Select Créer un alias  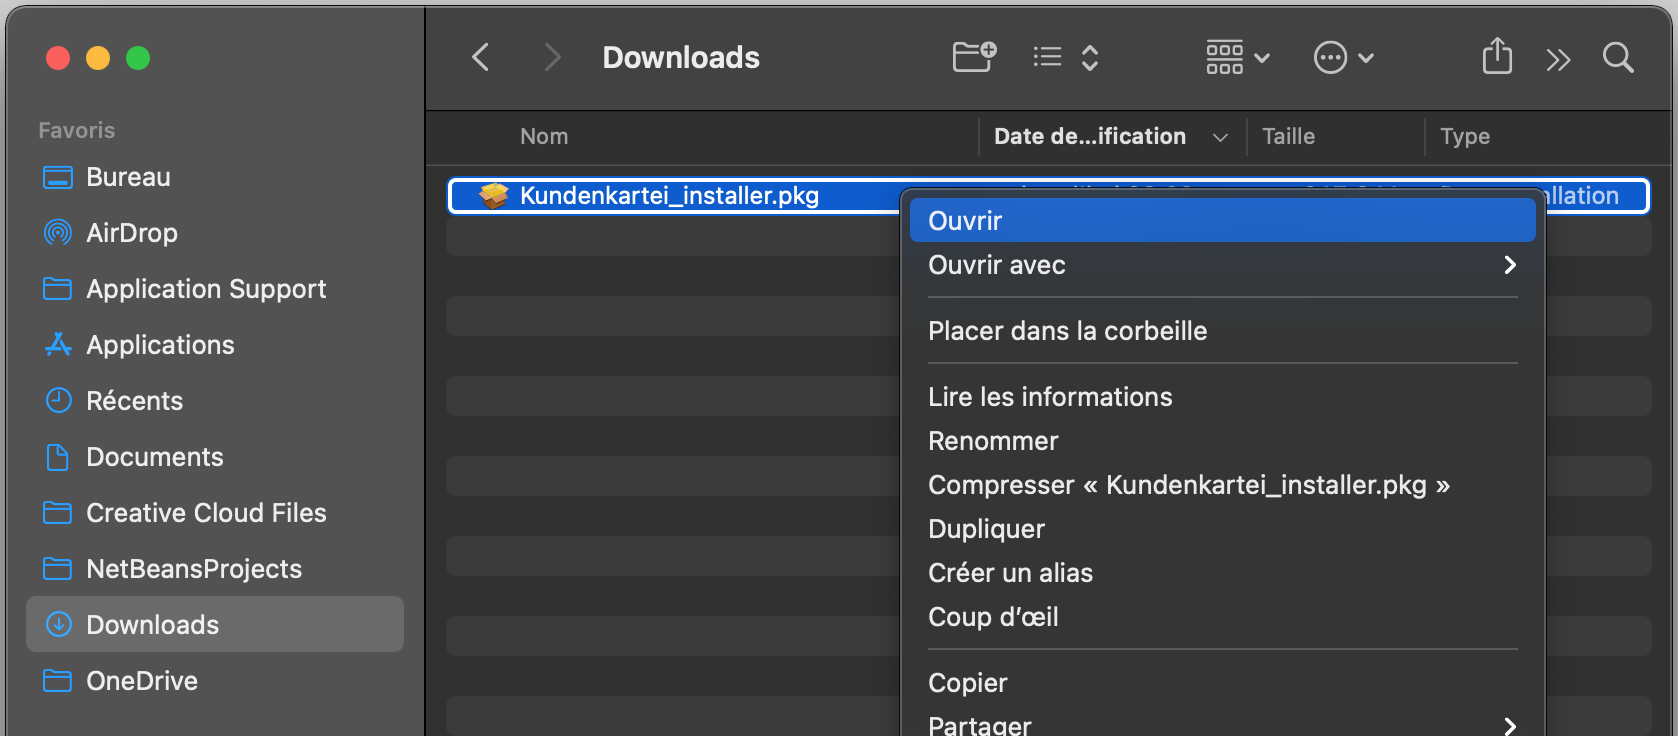[1222, 572]
